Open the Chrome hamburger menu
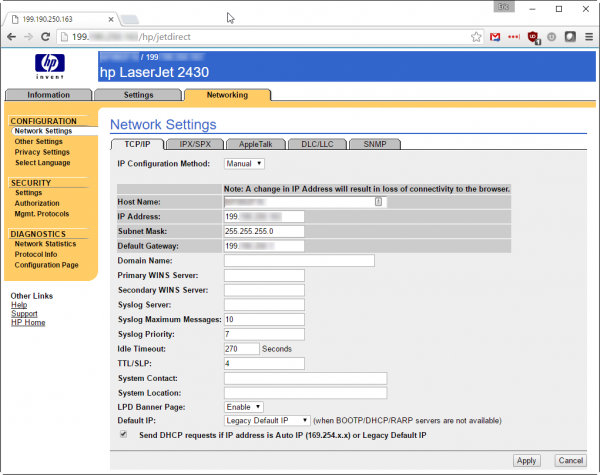Image resolution: width=600 pixels, height=475 pixels. pos(589,37)
